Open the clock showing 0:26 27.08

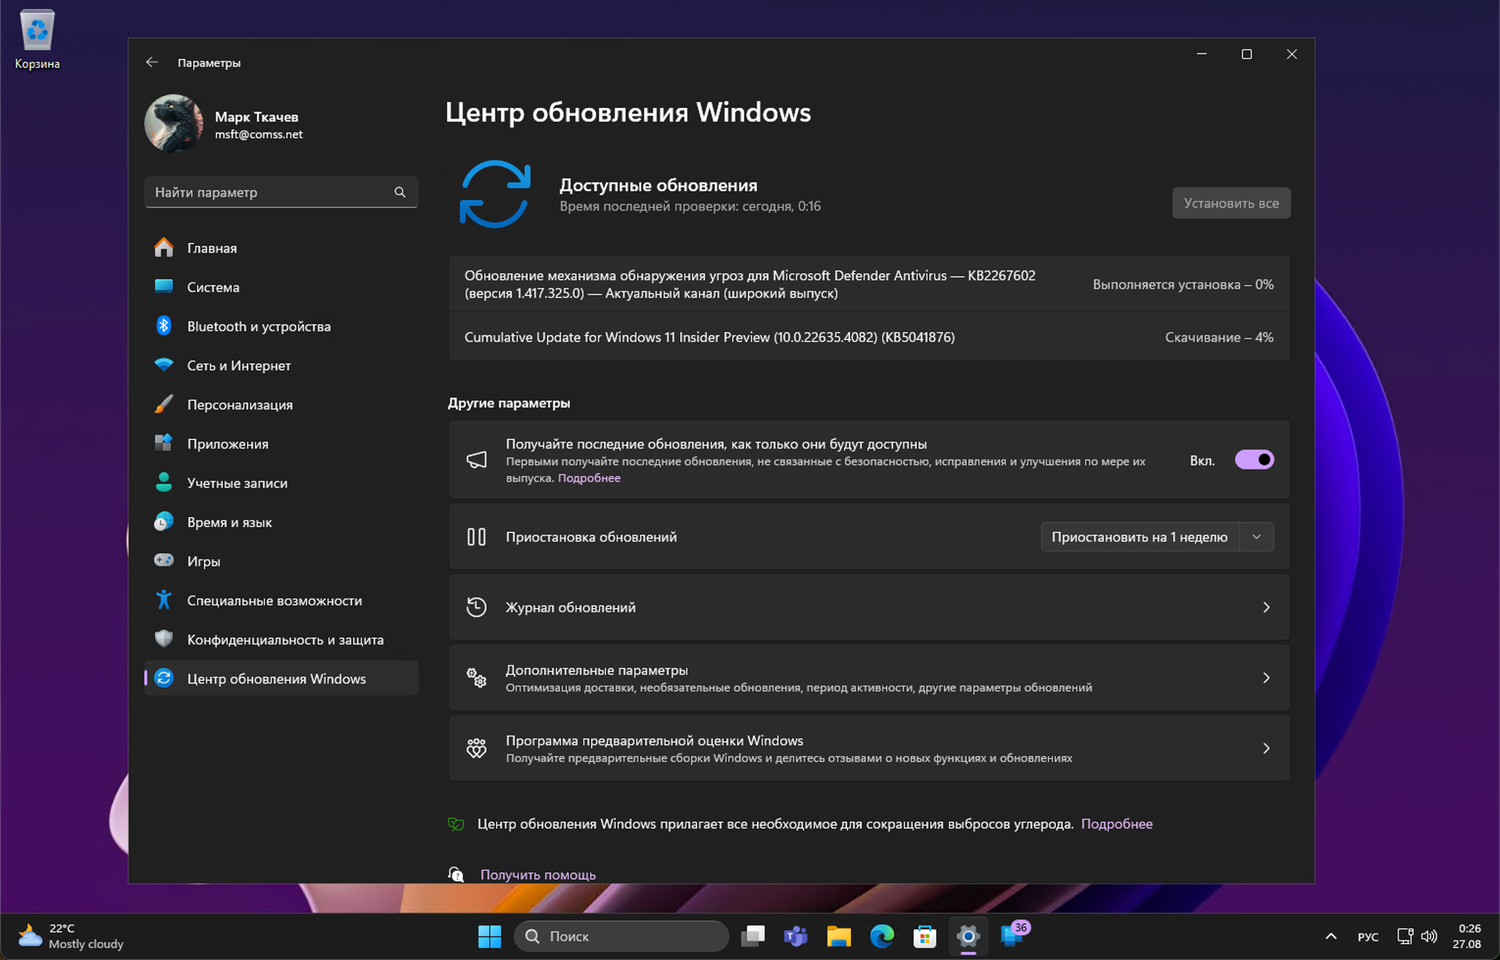click(1467, 936)
